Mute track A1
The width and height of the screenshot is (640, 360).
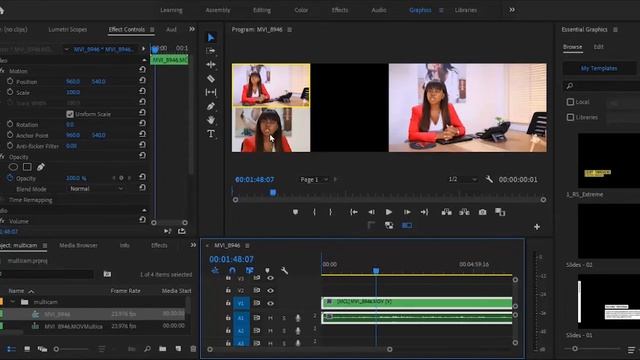click(x=270, y=318)
